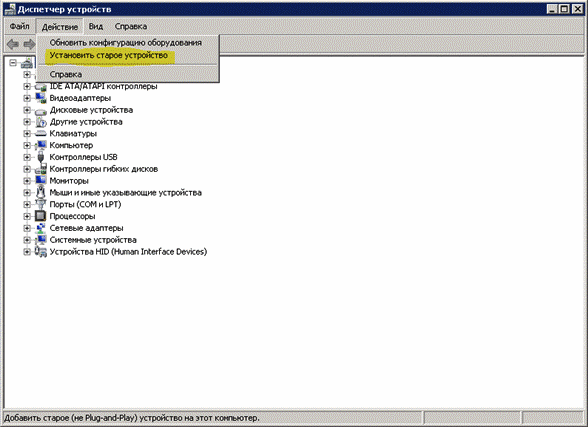Click the Процессоры chip icon

tap(40, 216)
